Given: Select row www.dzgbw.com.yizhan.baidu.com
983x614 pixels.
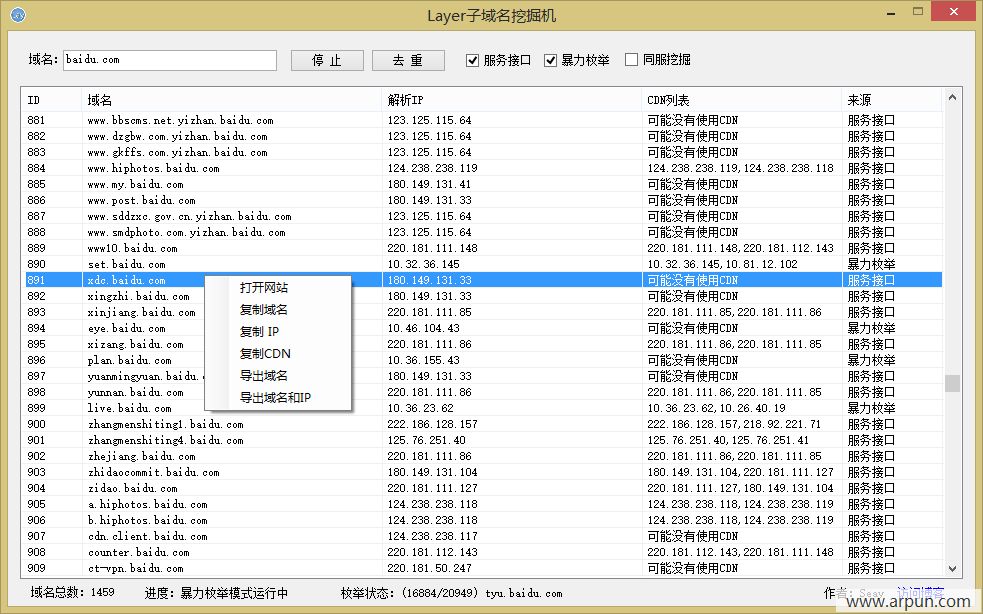Looking at the screenshot, I should 483,136.
